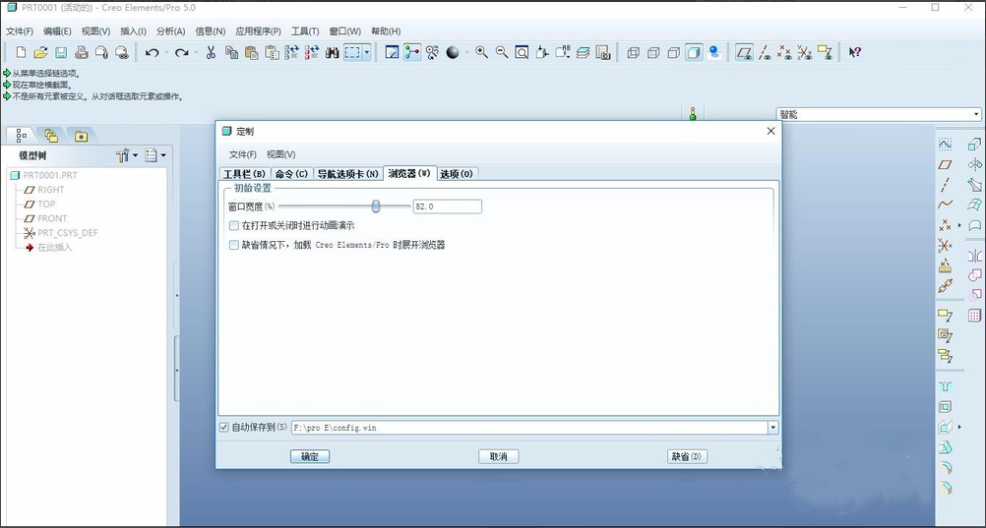986x528 pixels.
Task: Switch to the 命令(C) tab
Action: coord(291,174)
